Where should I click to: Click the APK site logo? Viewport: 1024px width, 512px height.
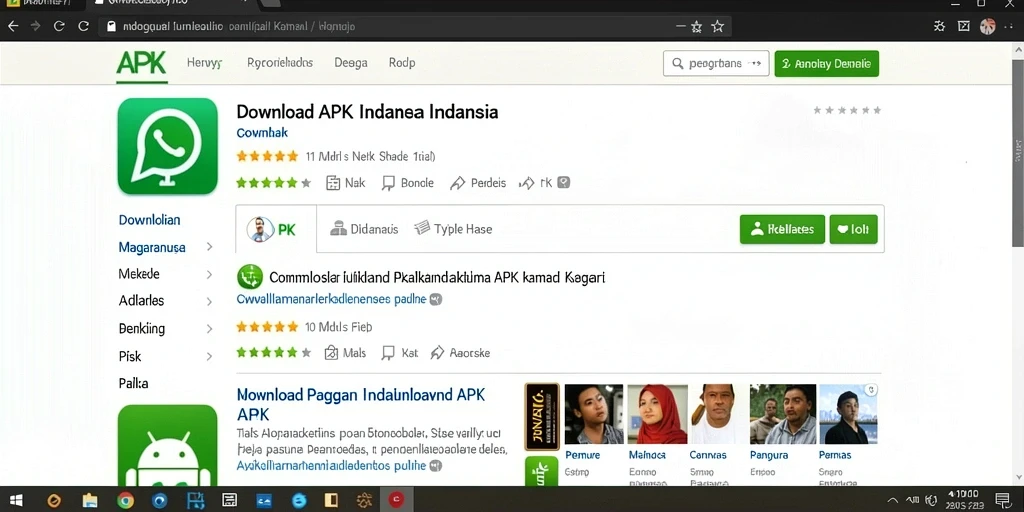(141, 63)
